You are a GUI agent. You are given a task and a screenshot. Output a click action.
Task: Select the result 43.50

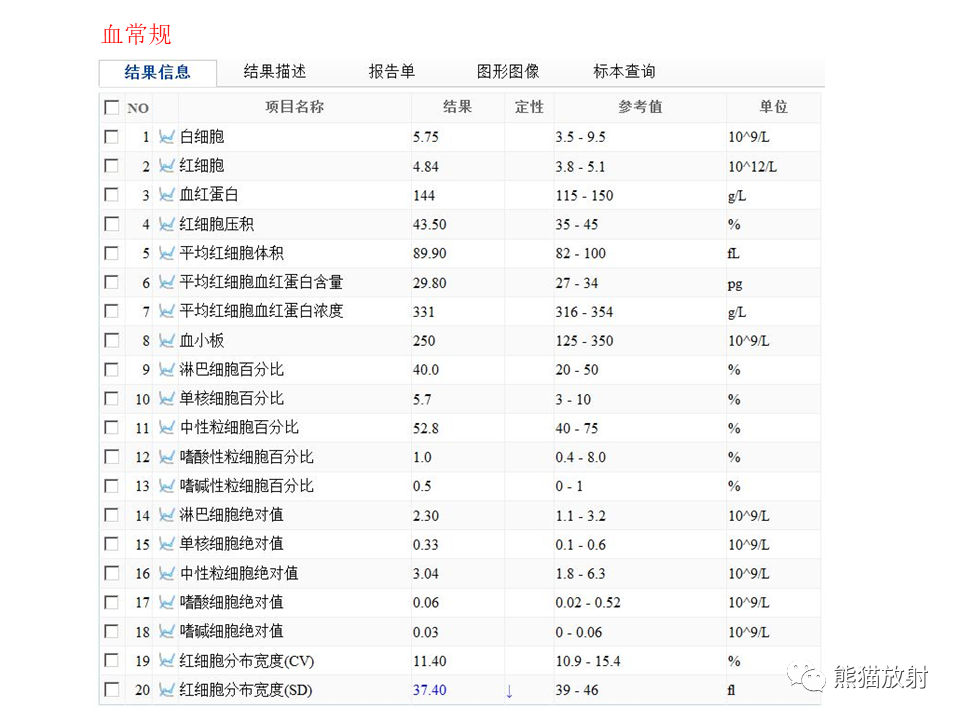point(429,225)
